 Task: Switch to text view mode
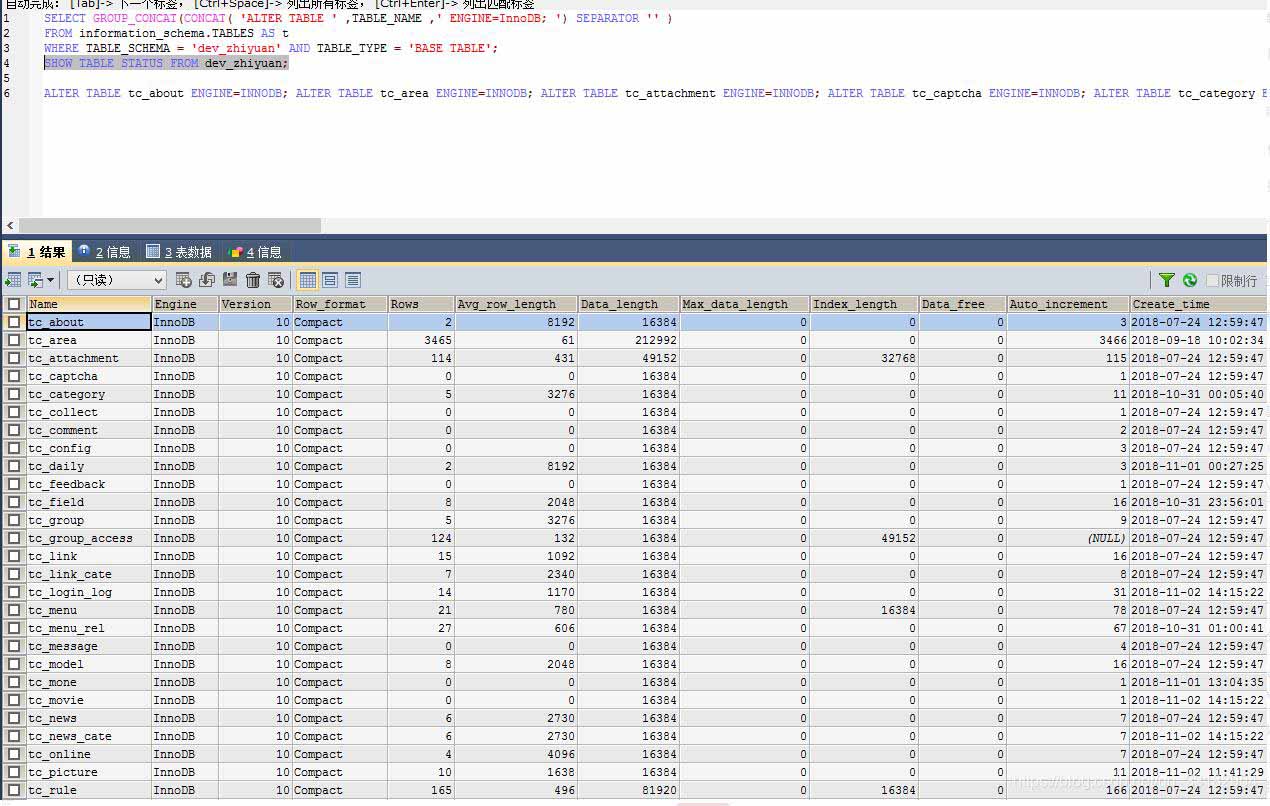point(353,280)
